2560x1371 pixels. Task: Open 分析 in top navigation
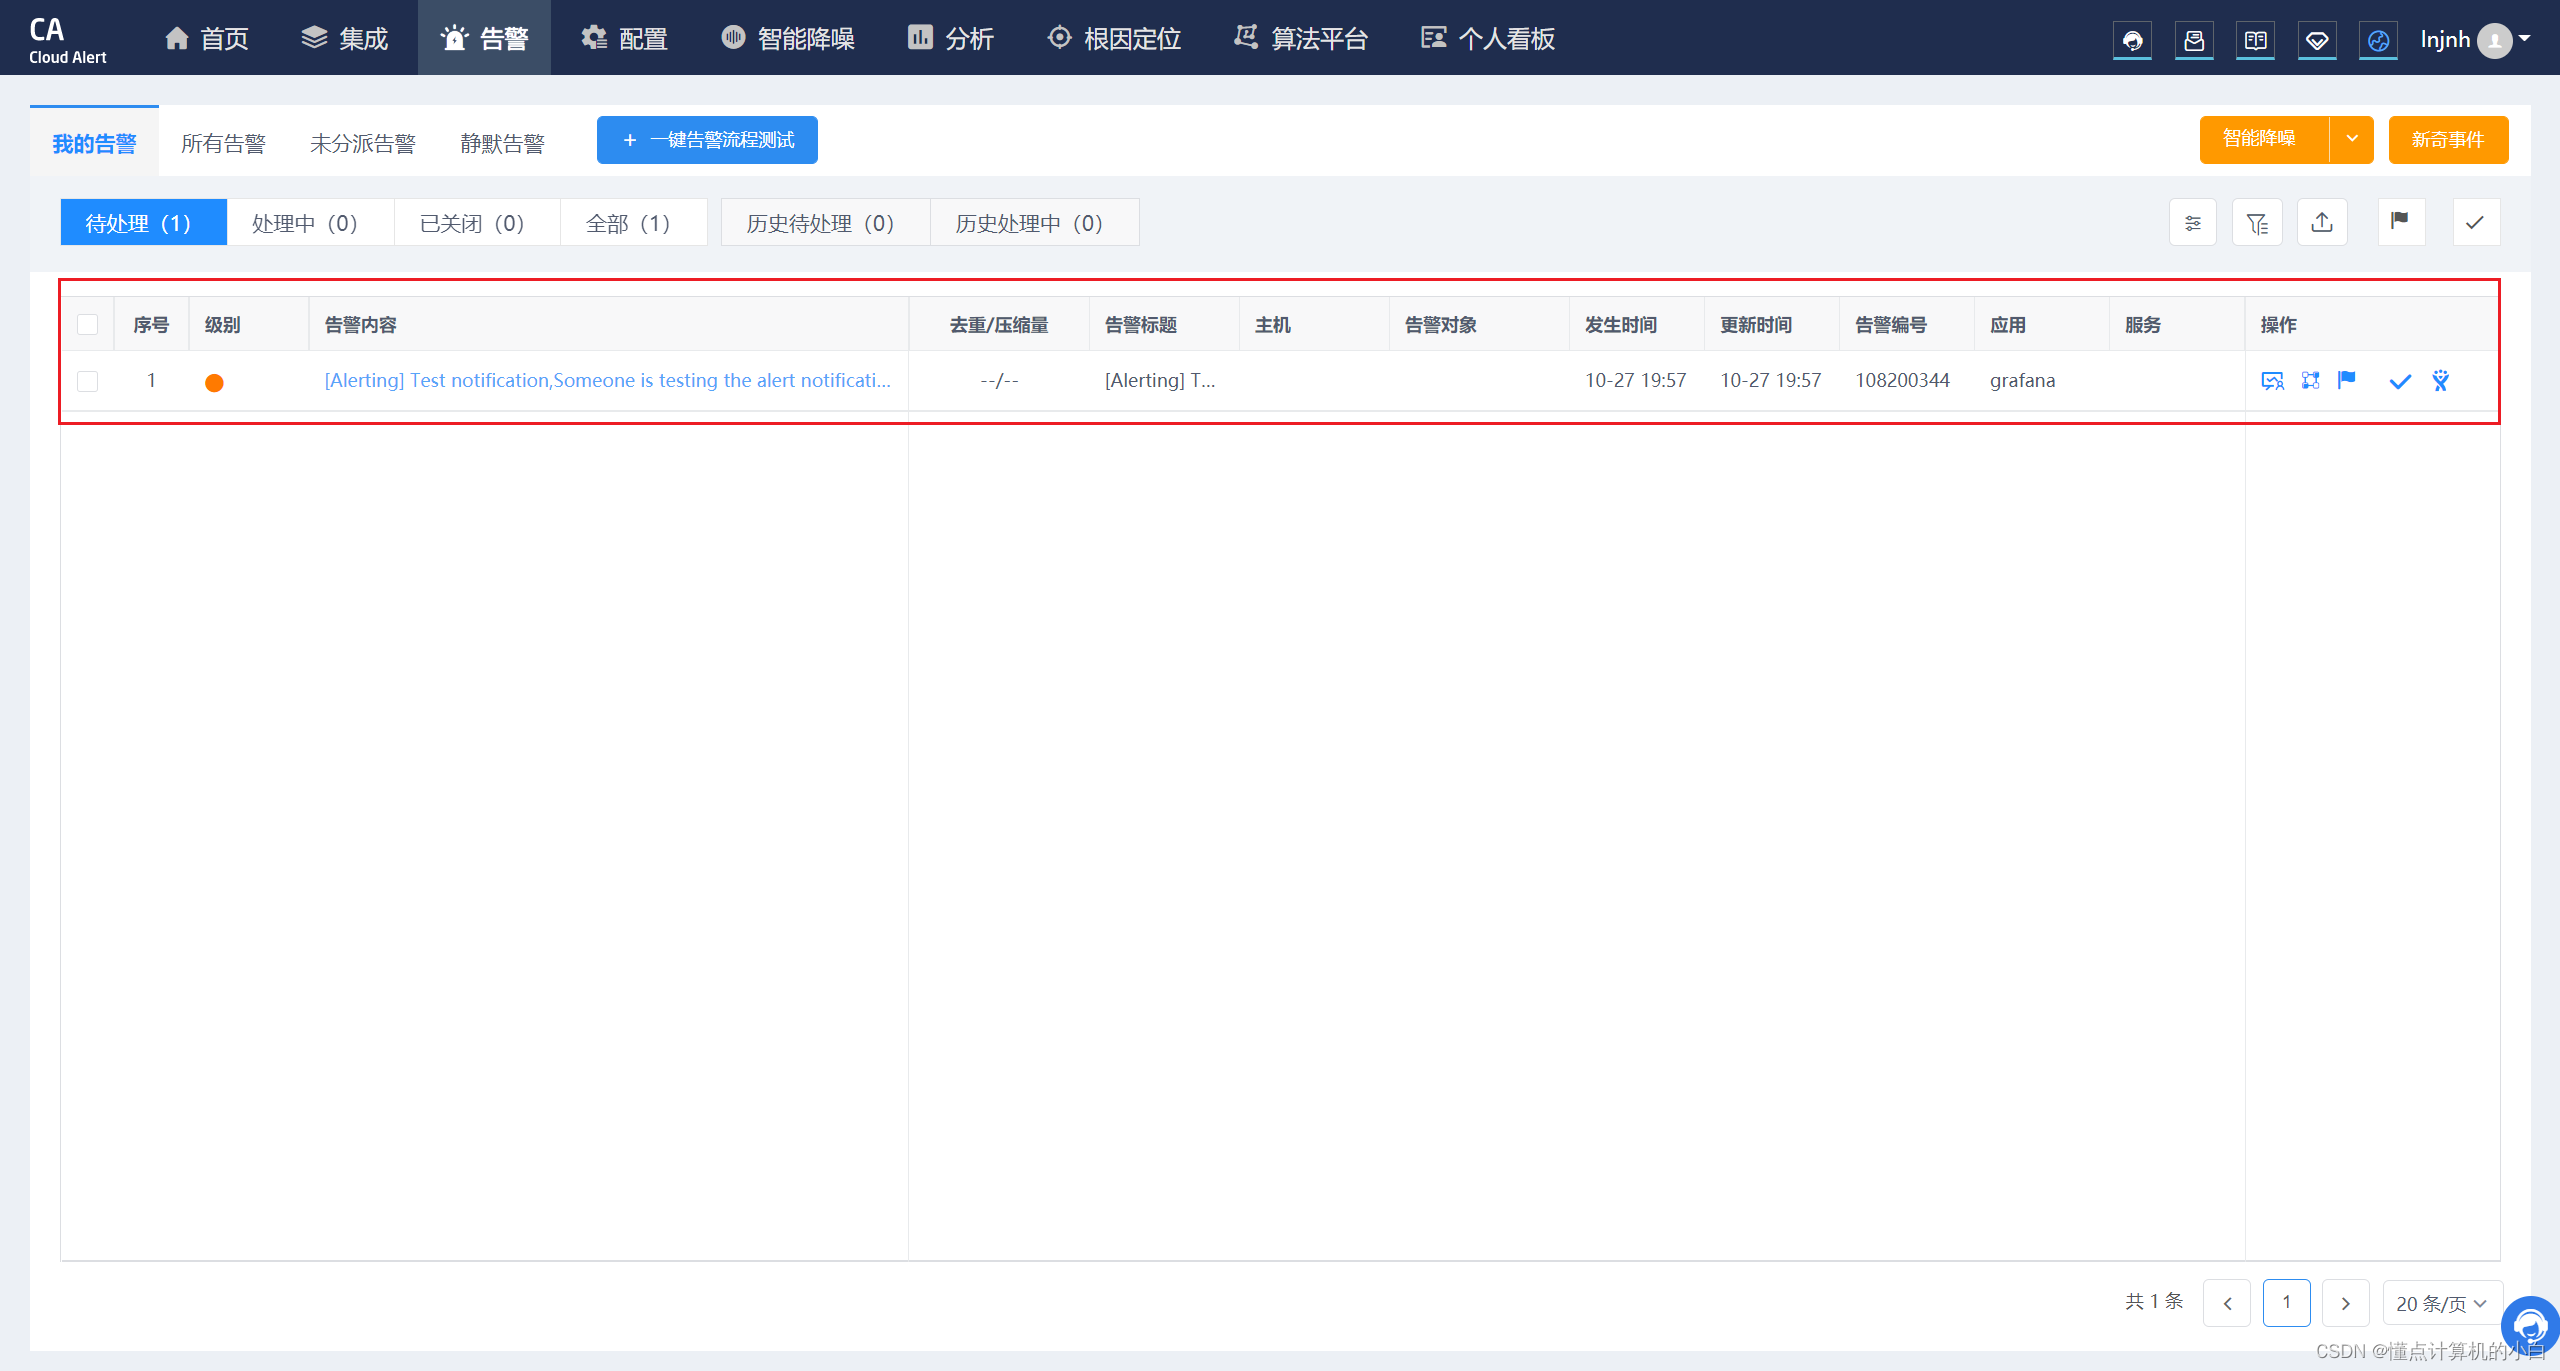coord(950,38)
